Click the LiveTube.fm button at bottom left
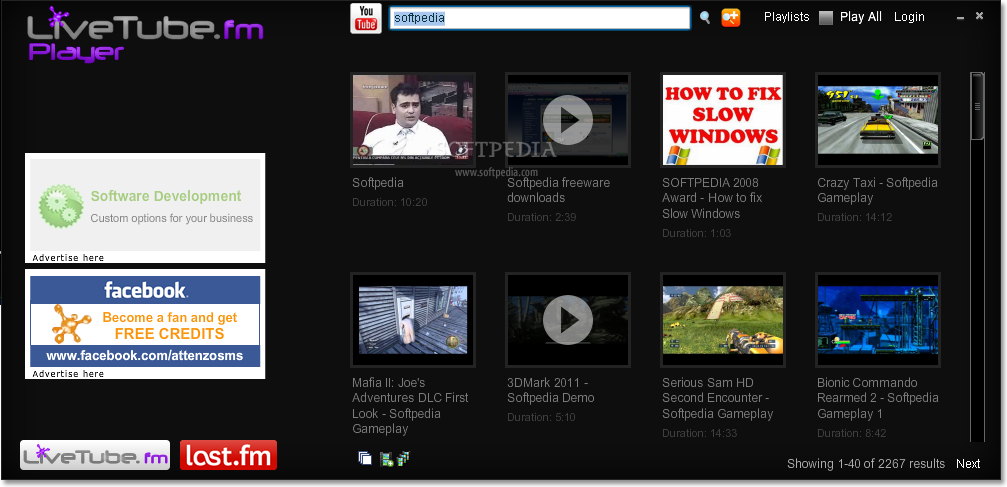This screenshot has width=1007, height=487. click(x=95, y=455)
